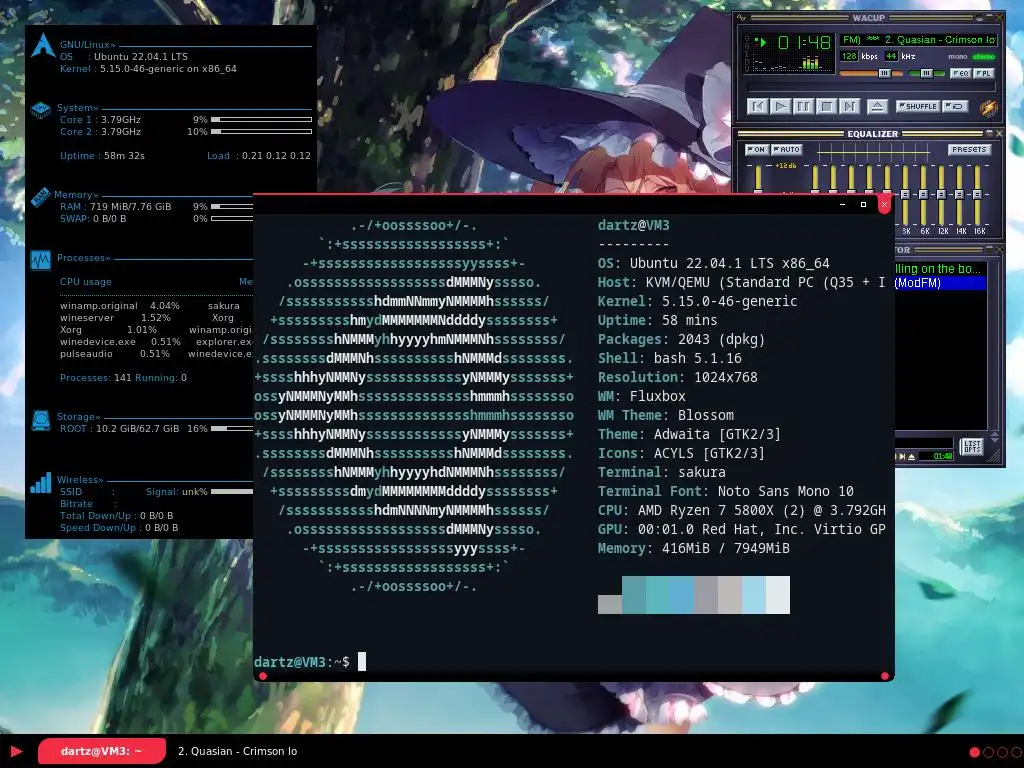Click the scrolling song title in WACUP

[918, 40]
